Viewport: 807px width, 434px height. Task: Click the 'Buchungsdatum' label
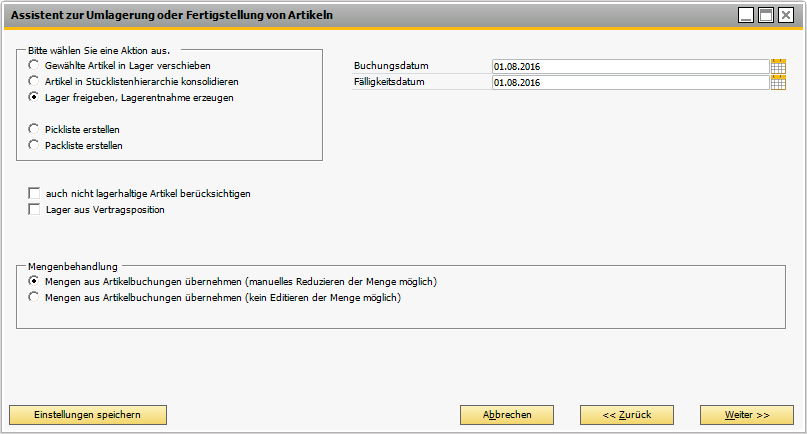[391, 66]
